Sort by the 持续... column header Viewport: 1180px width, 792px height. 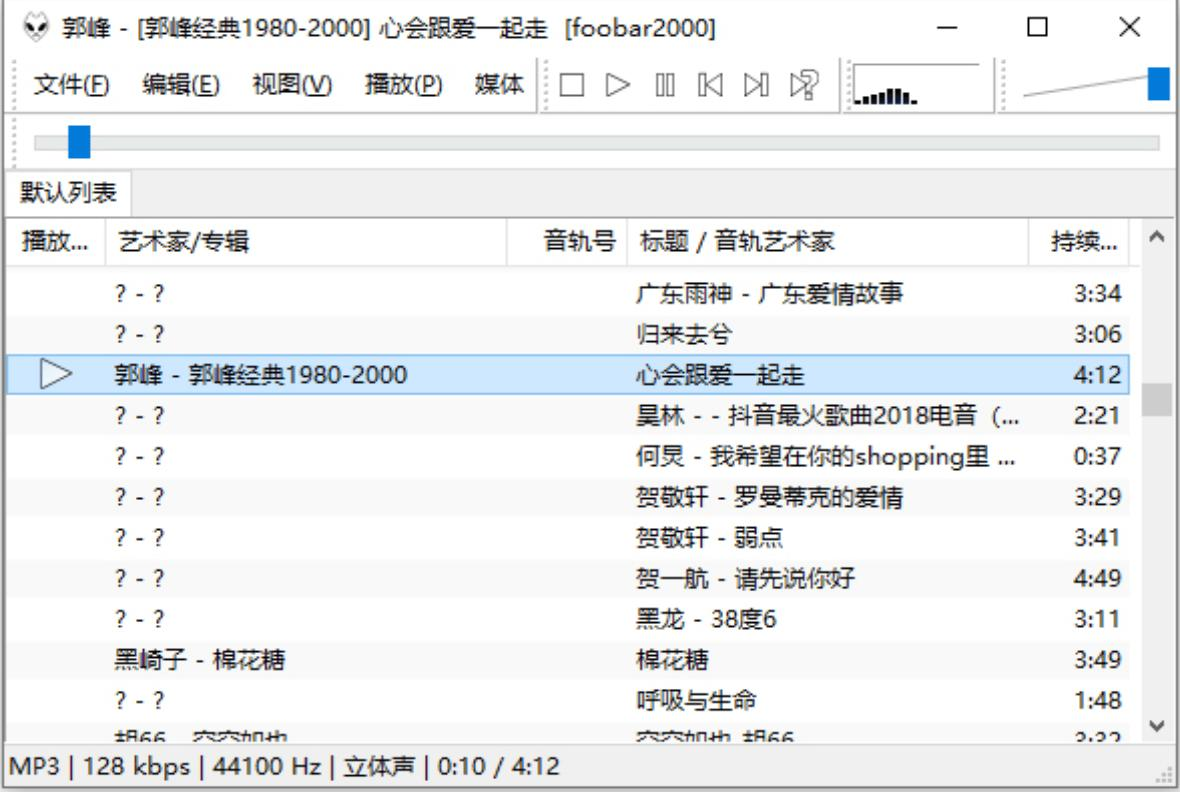tap(1078, 242)
